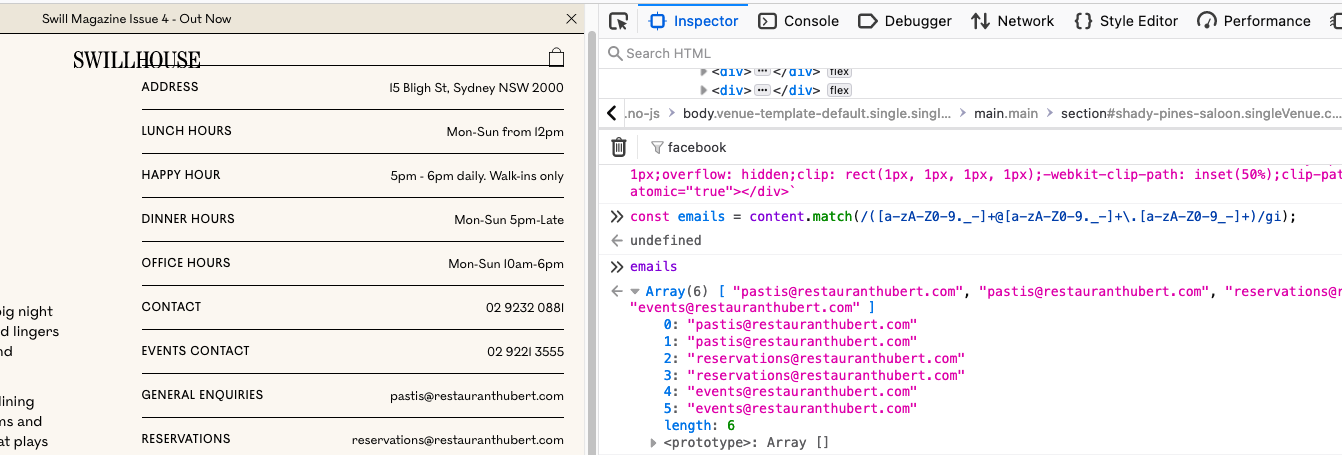Switch to the Inspector tab
This screenshot has width=1342, height=455.
click(x=693, y=21)
